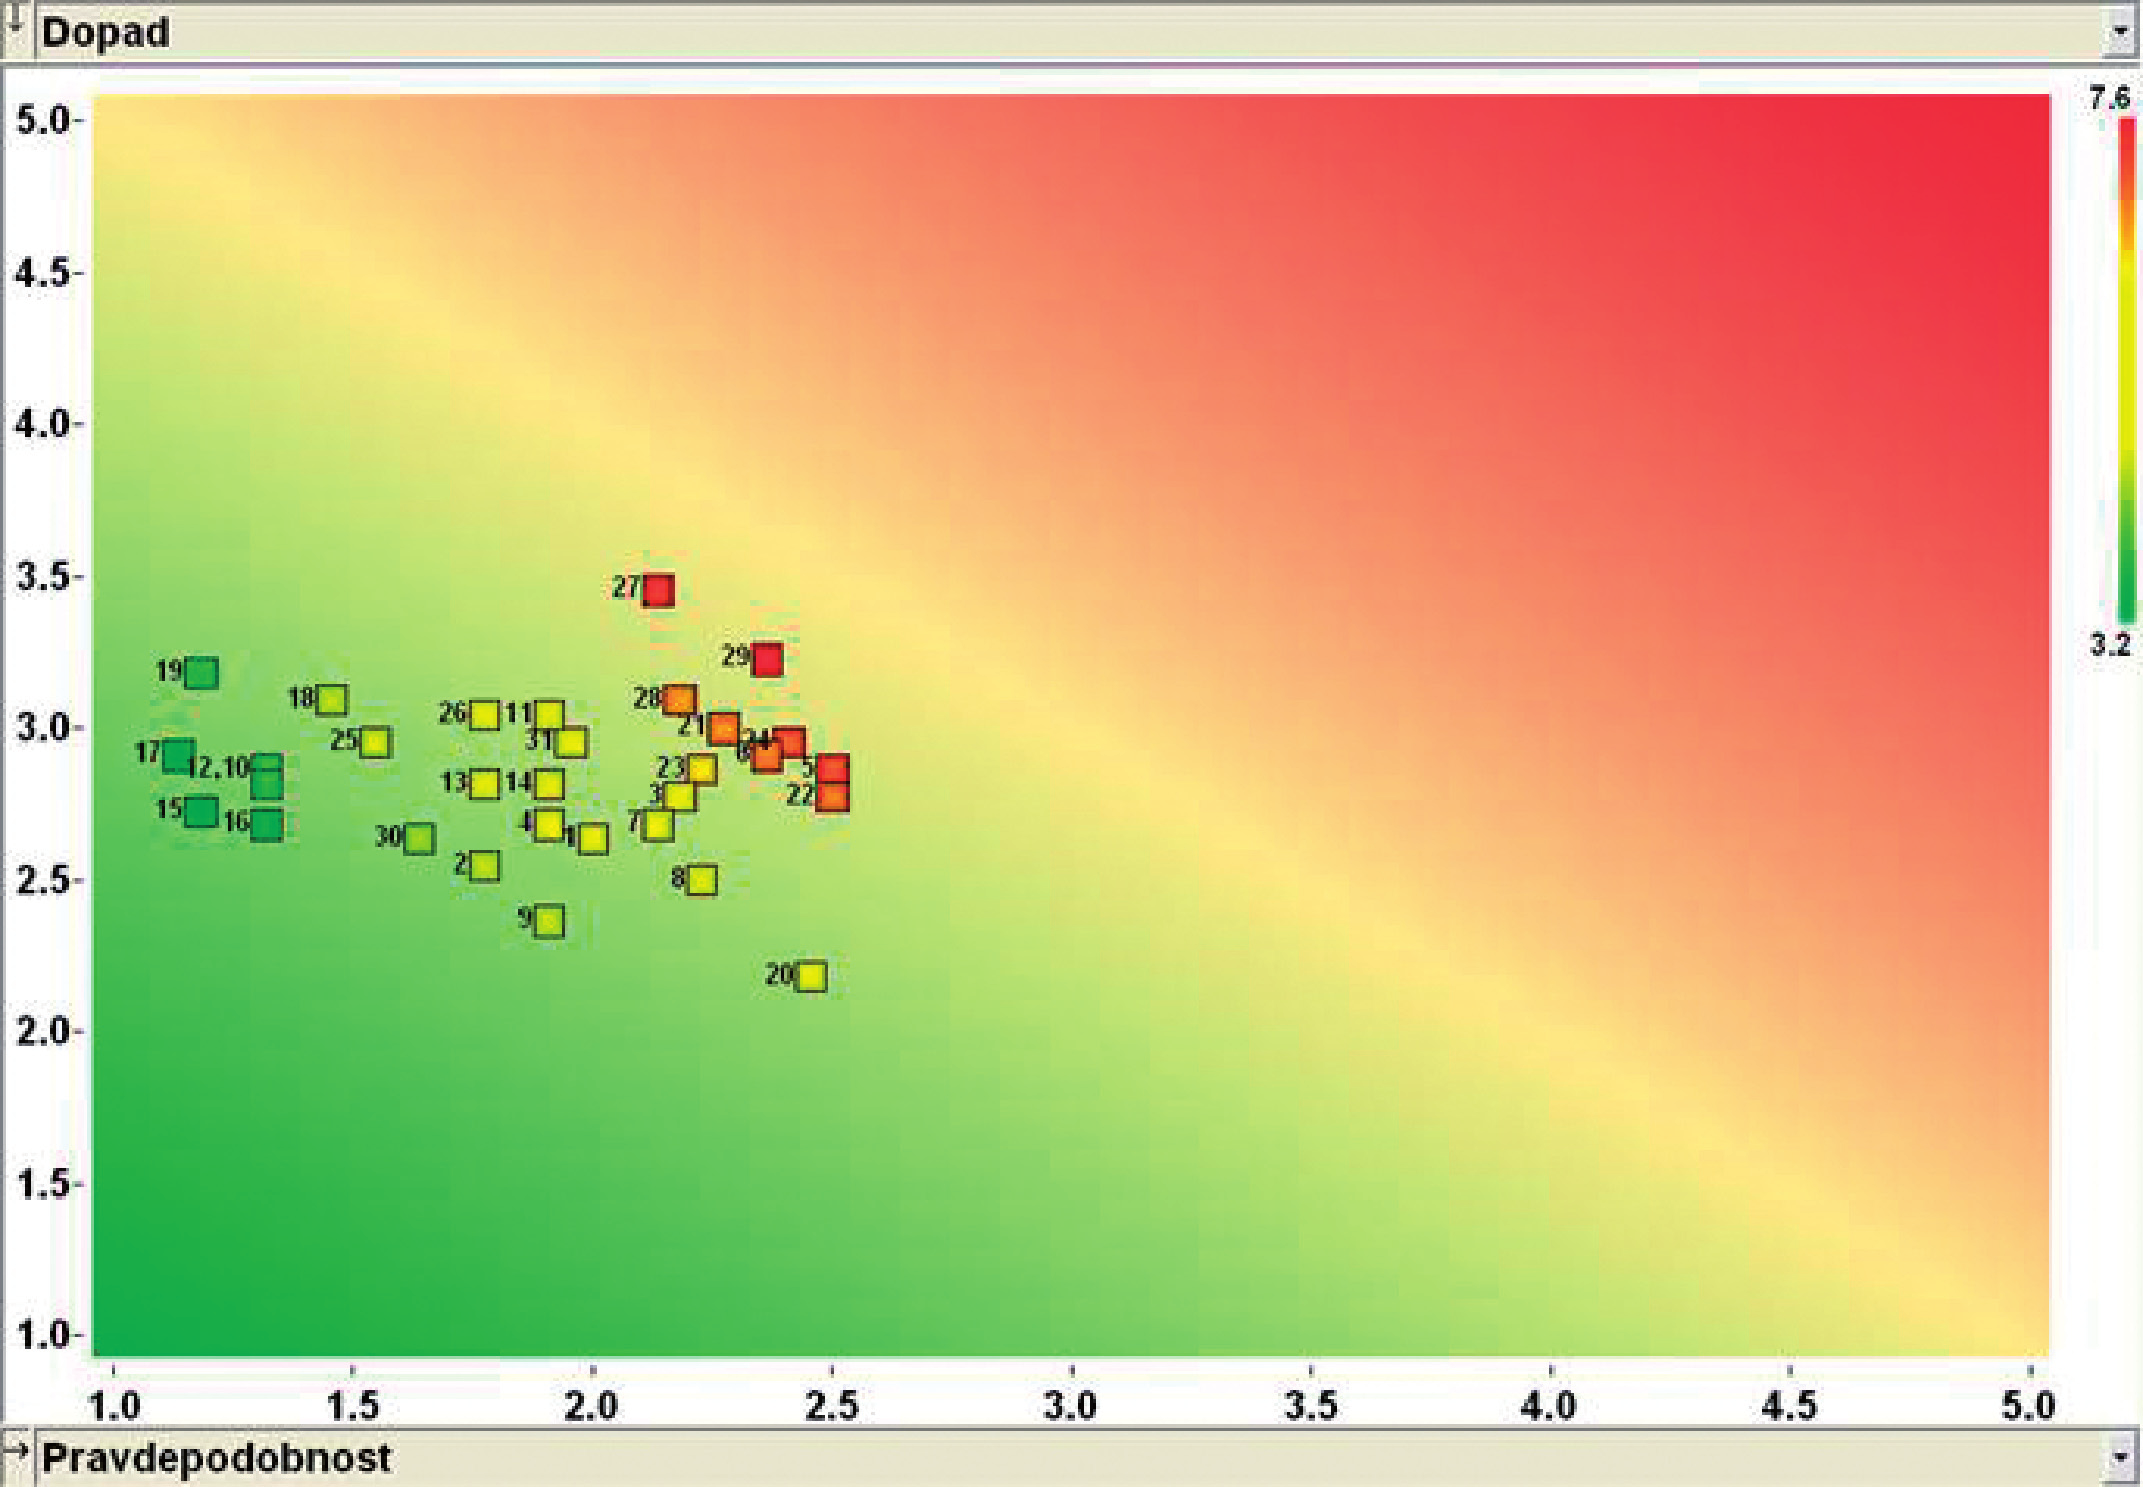2143x1487 pixels.
Task: Select the green marker labeled 19
Action: point(202,673)
